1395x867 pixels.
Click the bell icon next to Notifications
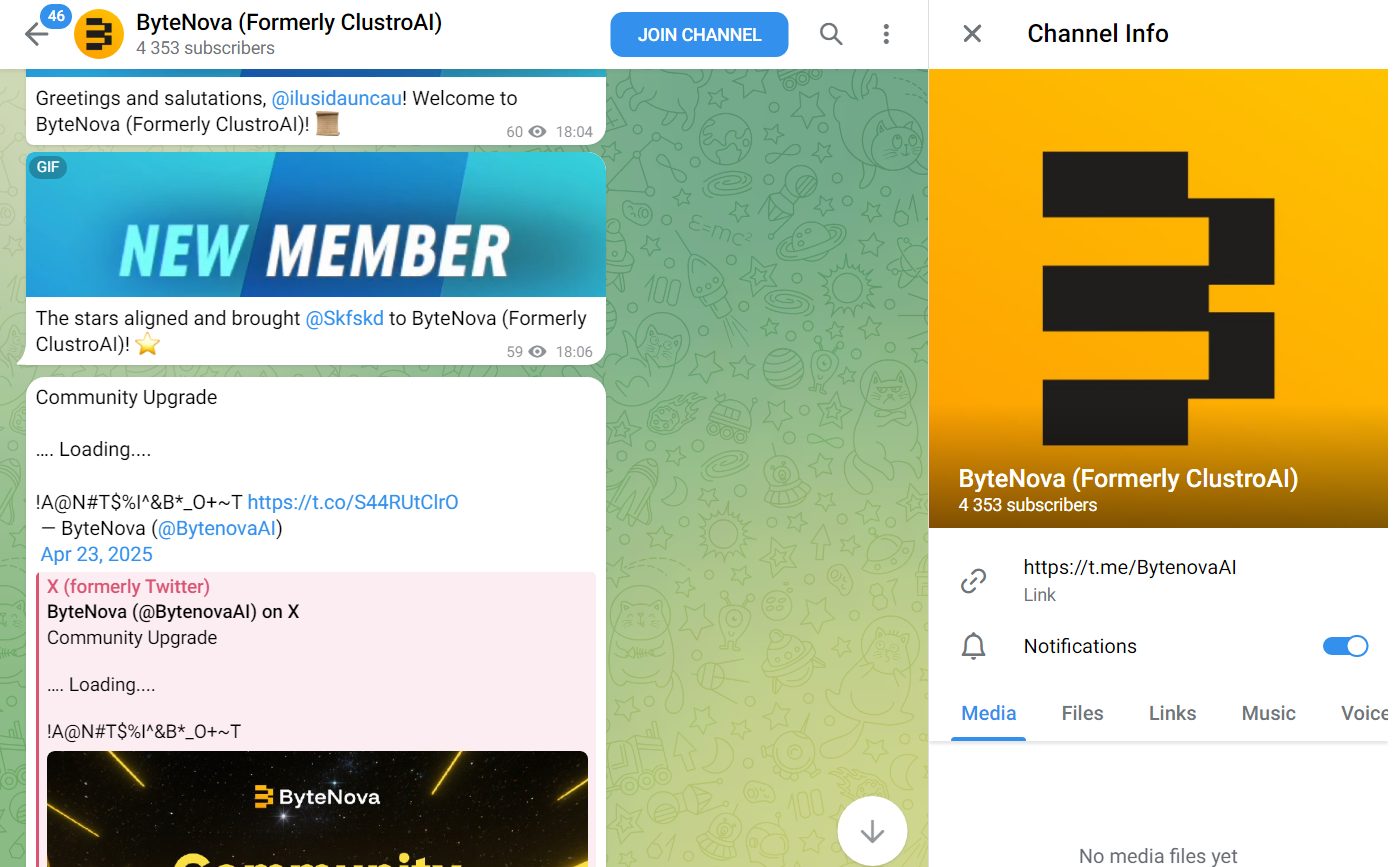click(x=973, y=647)
